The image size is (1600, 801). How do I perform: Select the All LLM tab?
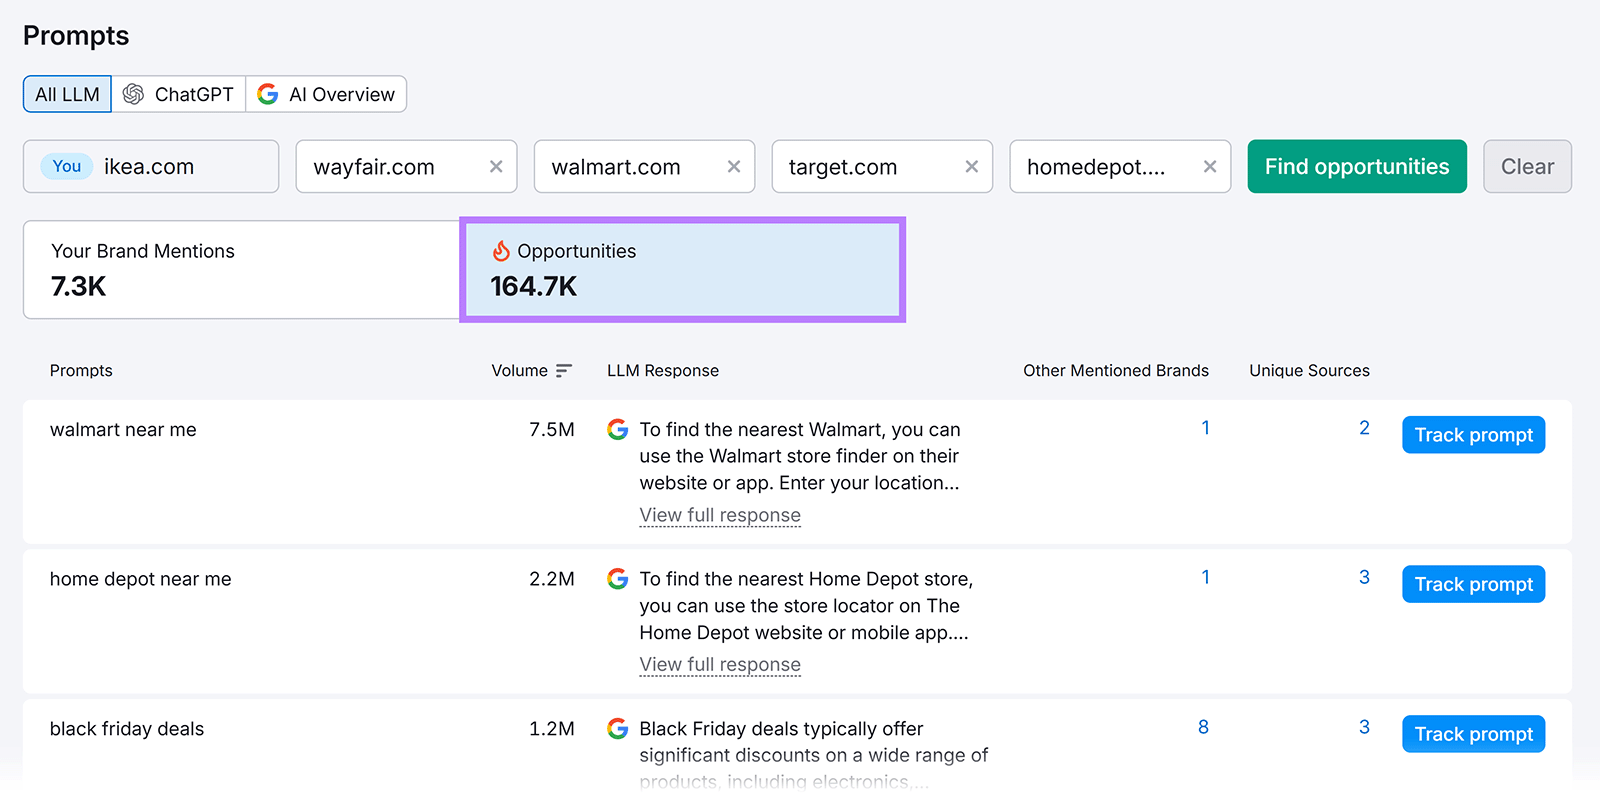67,95
